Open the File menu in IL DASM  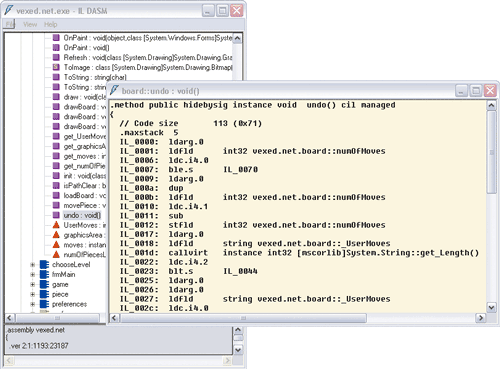coord(10,24)
